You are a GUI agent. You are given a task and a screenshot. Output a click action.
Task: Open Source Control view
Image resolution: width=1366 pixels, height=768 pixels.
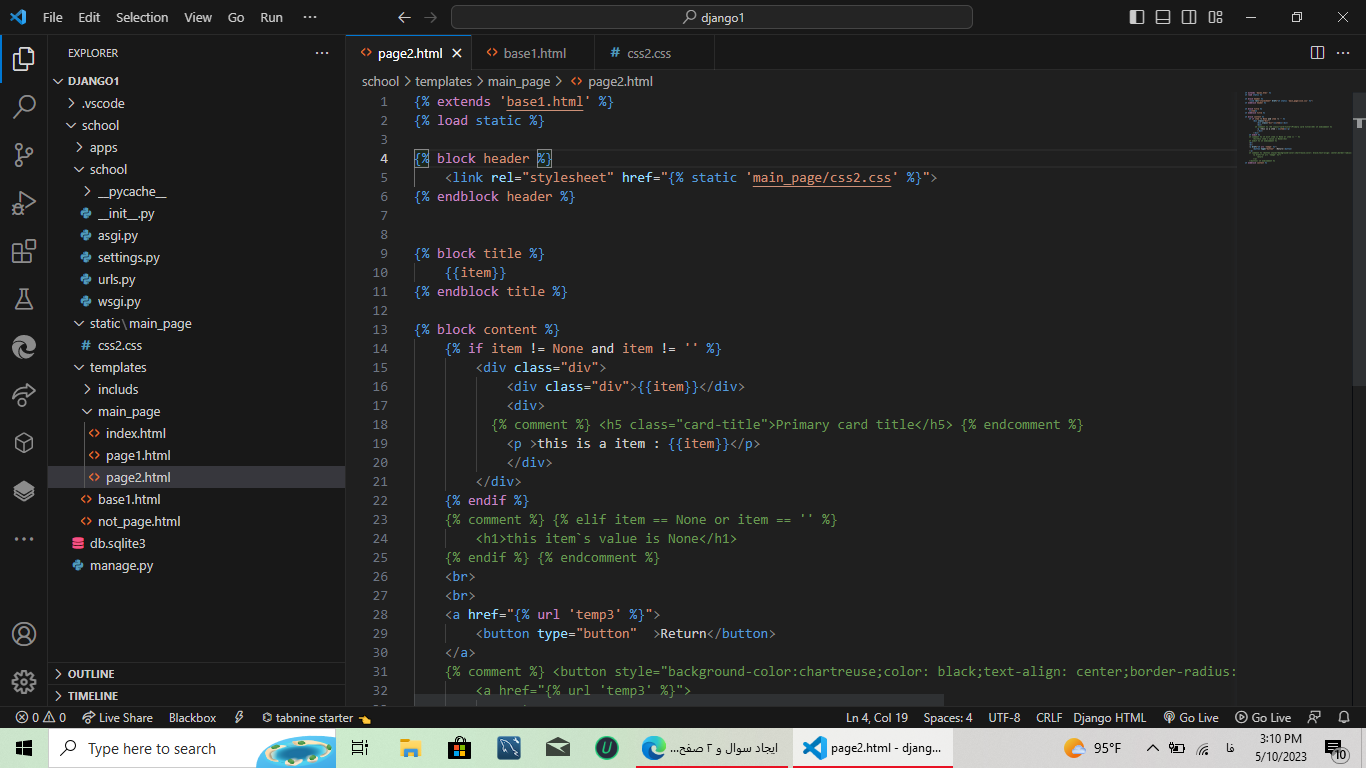pyautogui.click(x=24, y=155)
